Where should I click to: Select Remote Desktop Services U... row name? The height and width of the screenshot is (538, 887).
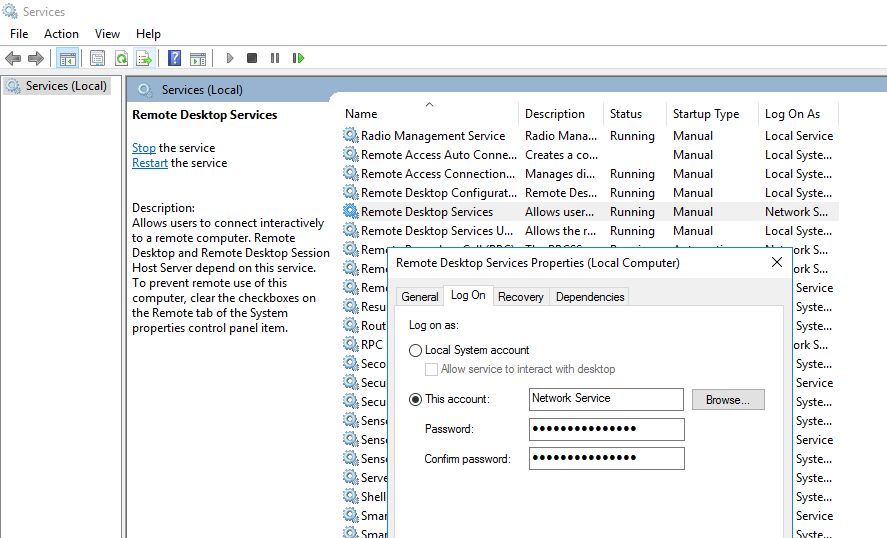pos(437,231)
